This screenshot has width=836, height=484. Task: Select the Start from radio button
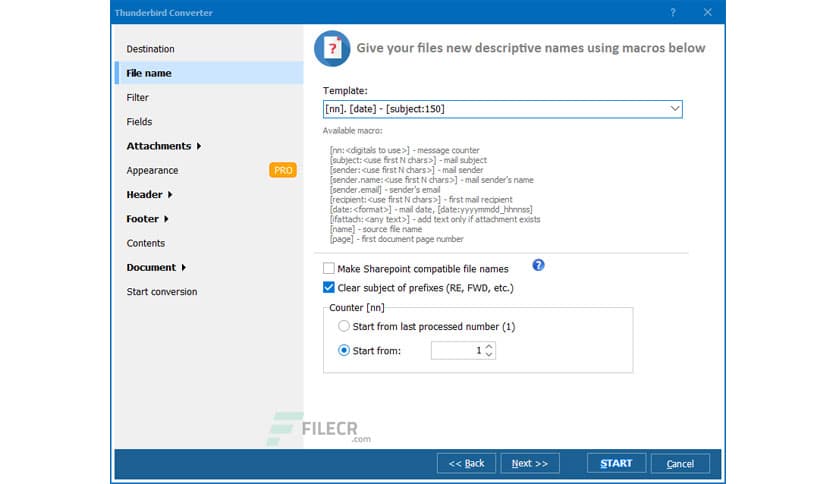click(x=344, y=351)
